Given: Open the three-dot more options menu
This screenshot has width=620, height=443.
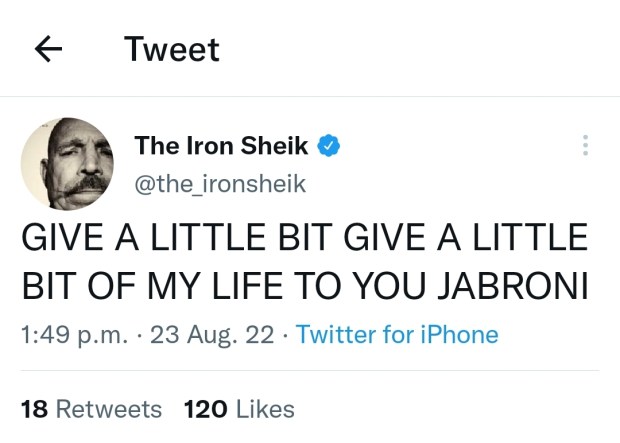Looking at the screenshot, I should (585, 146).
